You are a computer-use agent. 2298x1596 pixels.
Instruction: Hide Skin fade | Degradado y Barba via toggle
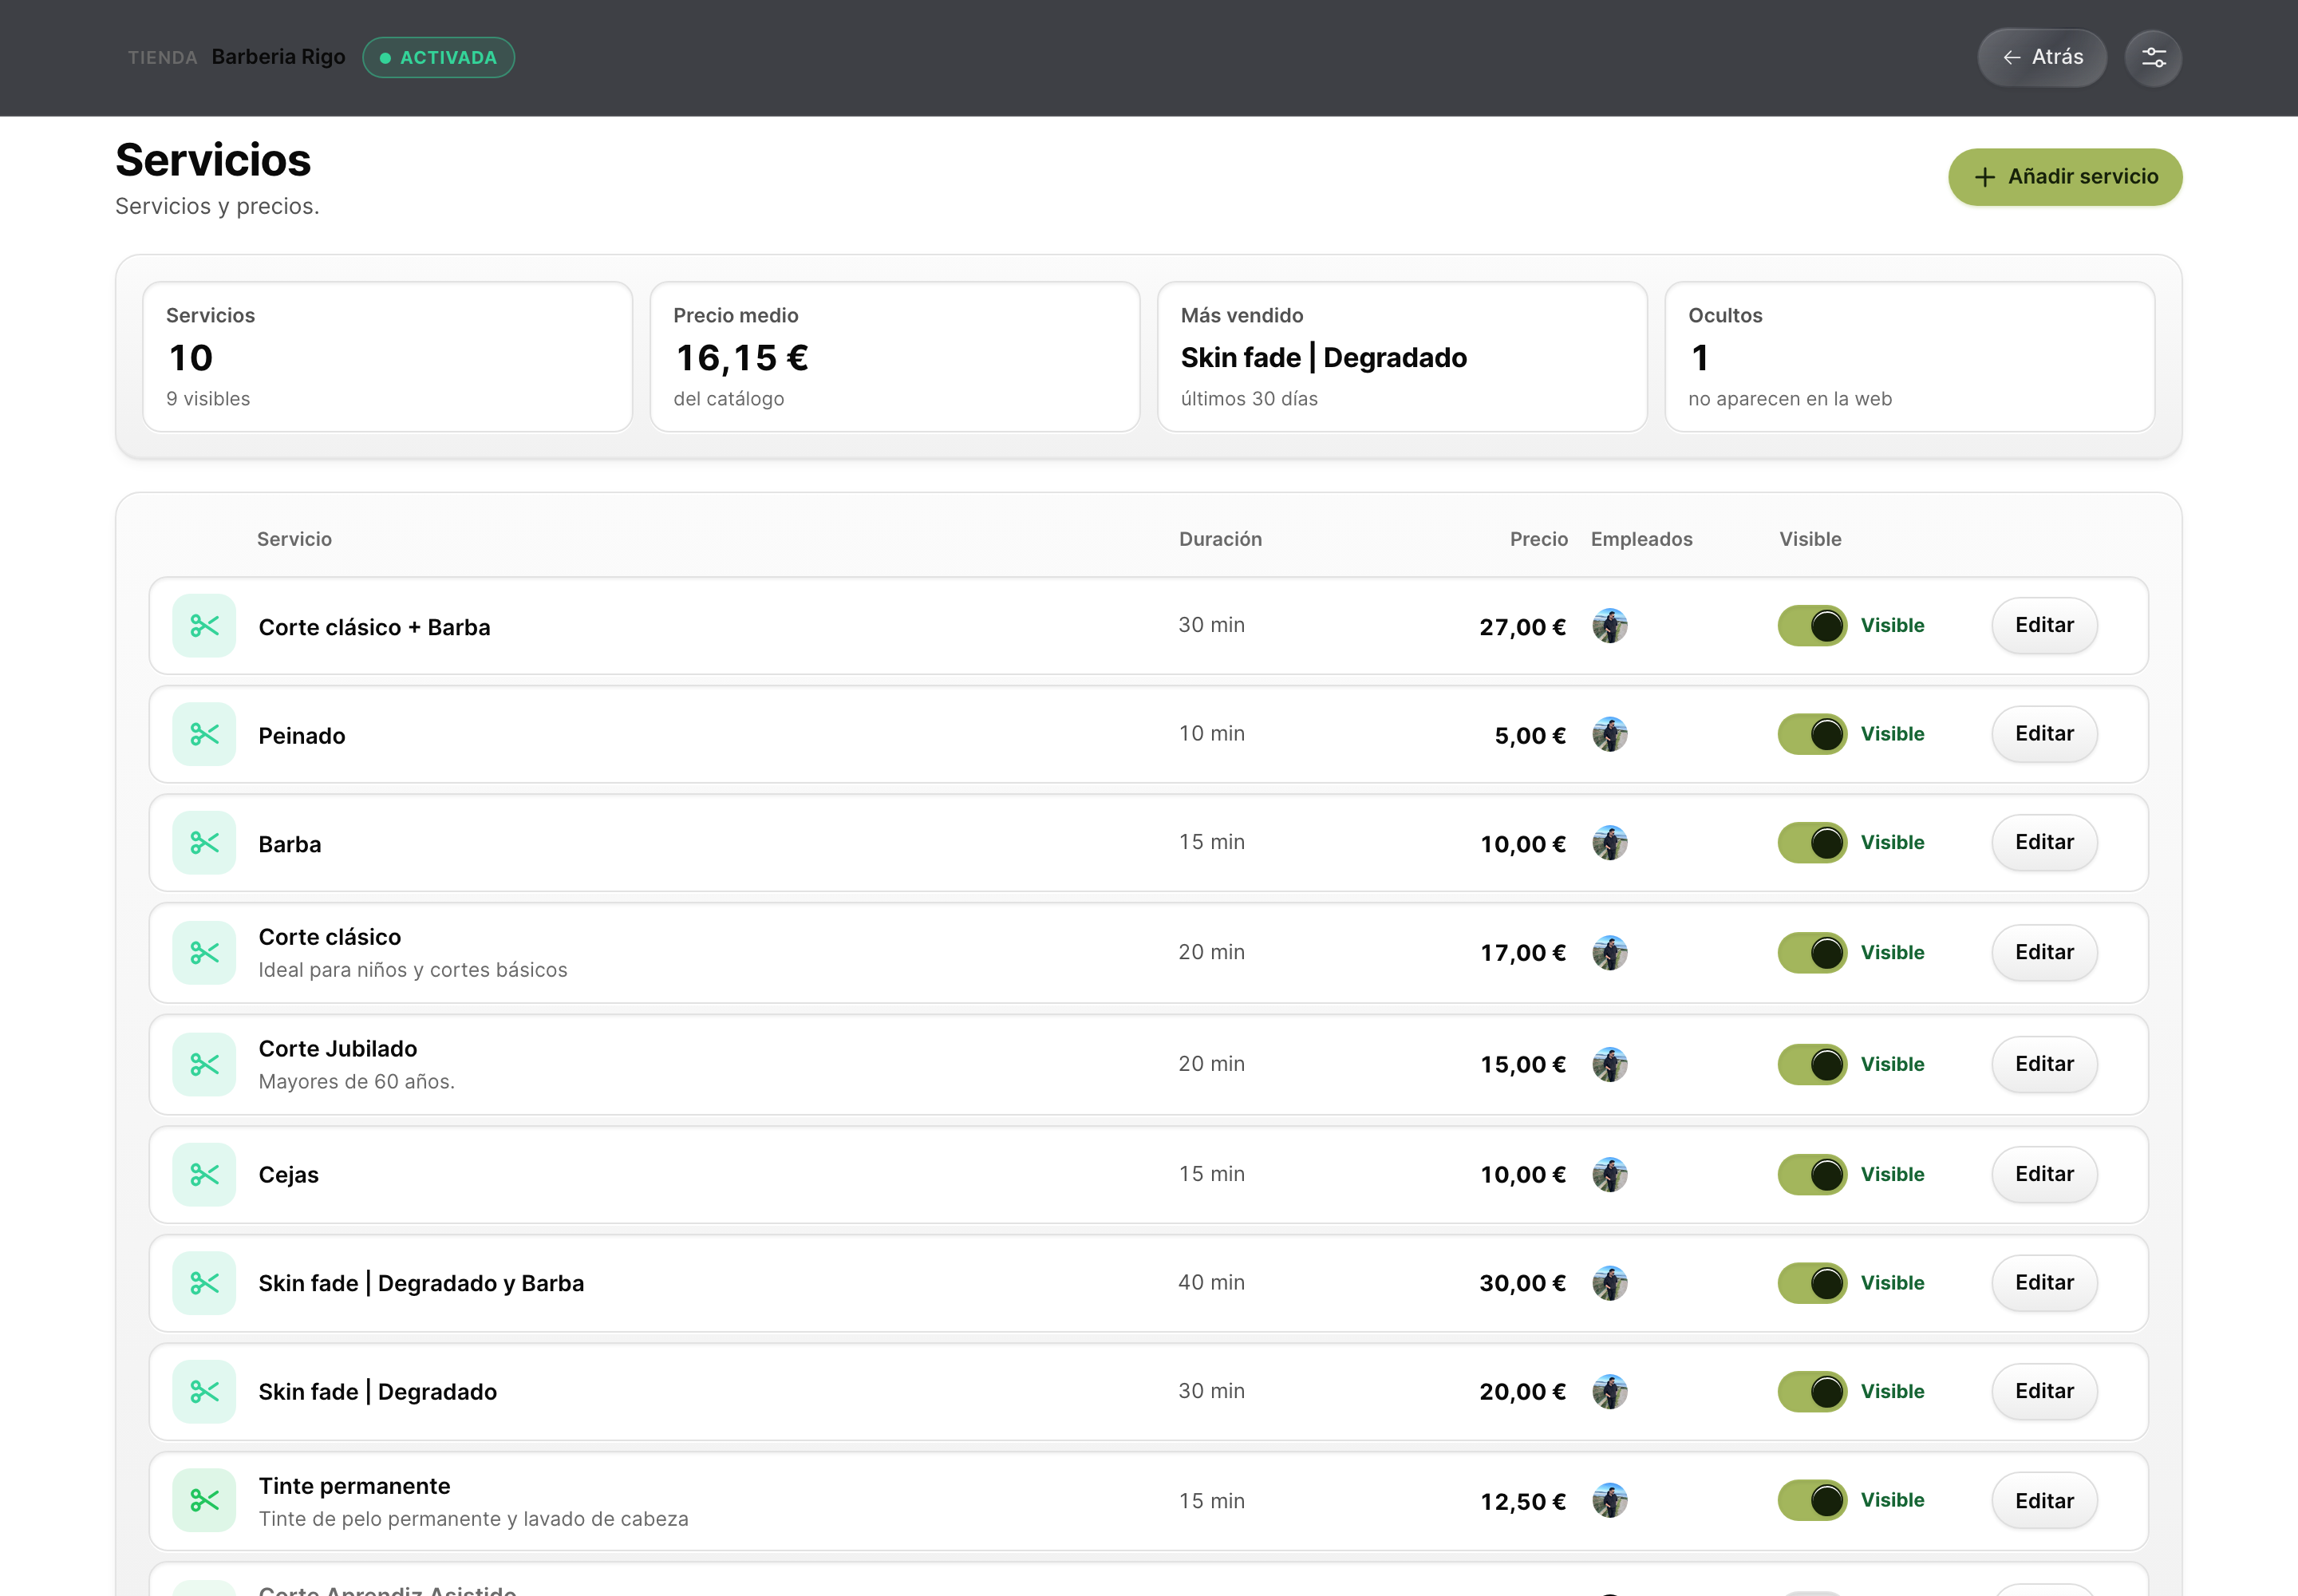point(1812,1283)
